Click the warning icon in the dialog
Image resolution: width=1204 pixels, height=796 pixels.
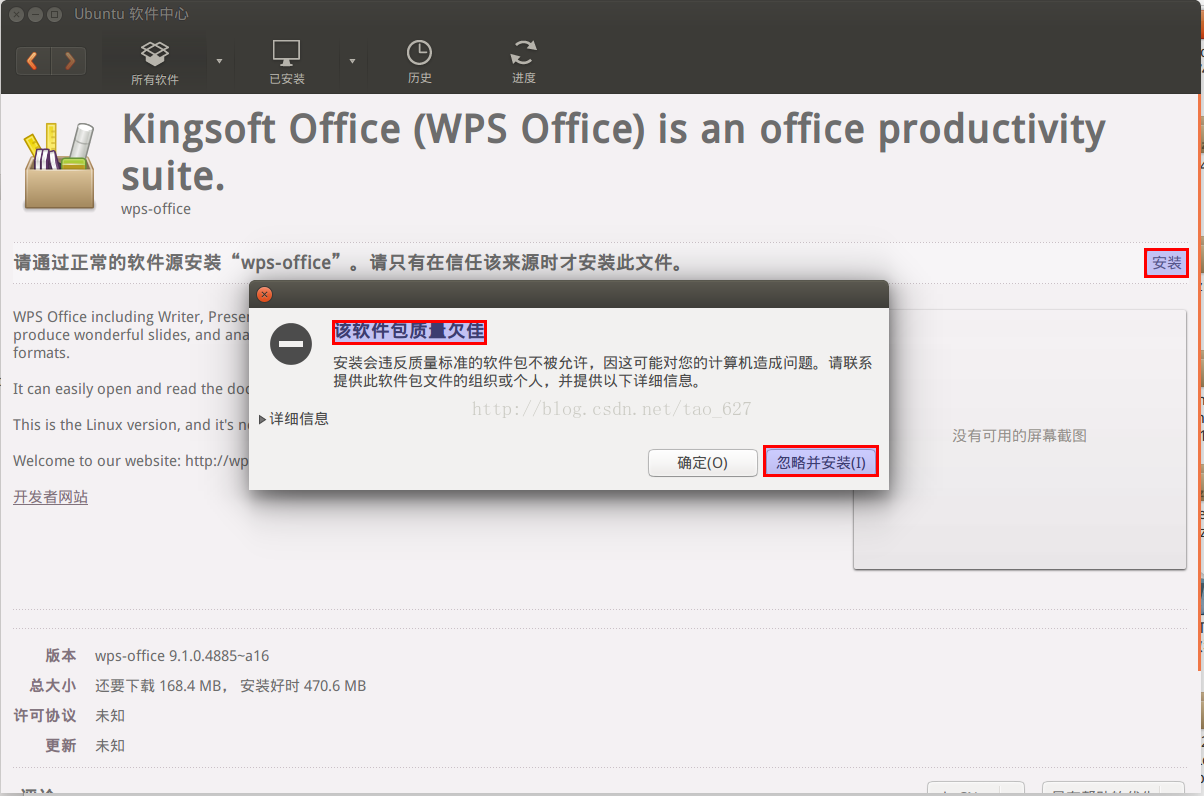291,344
